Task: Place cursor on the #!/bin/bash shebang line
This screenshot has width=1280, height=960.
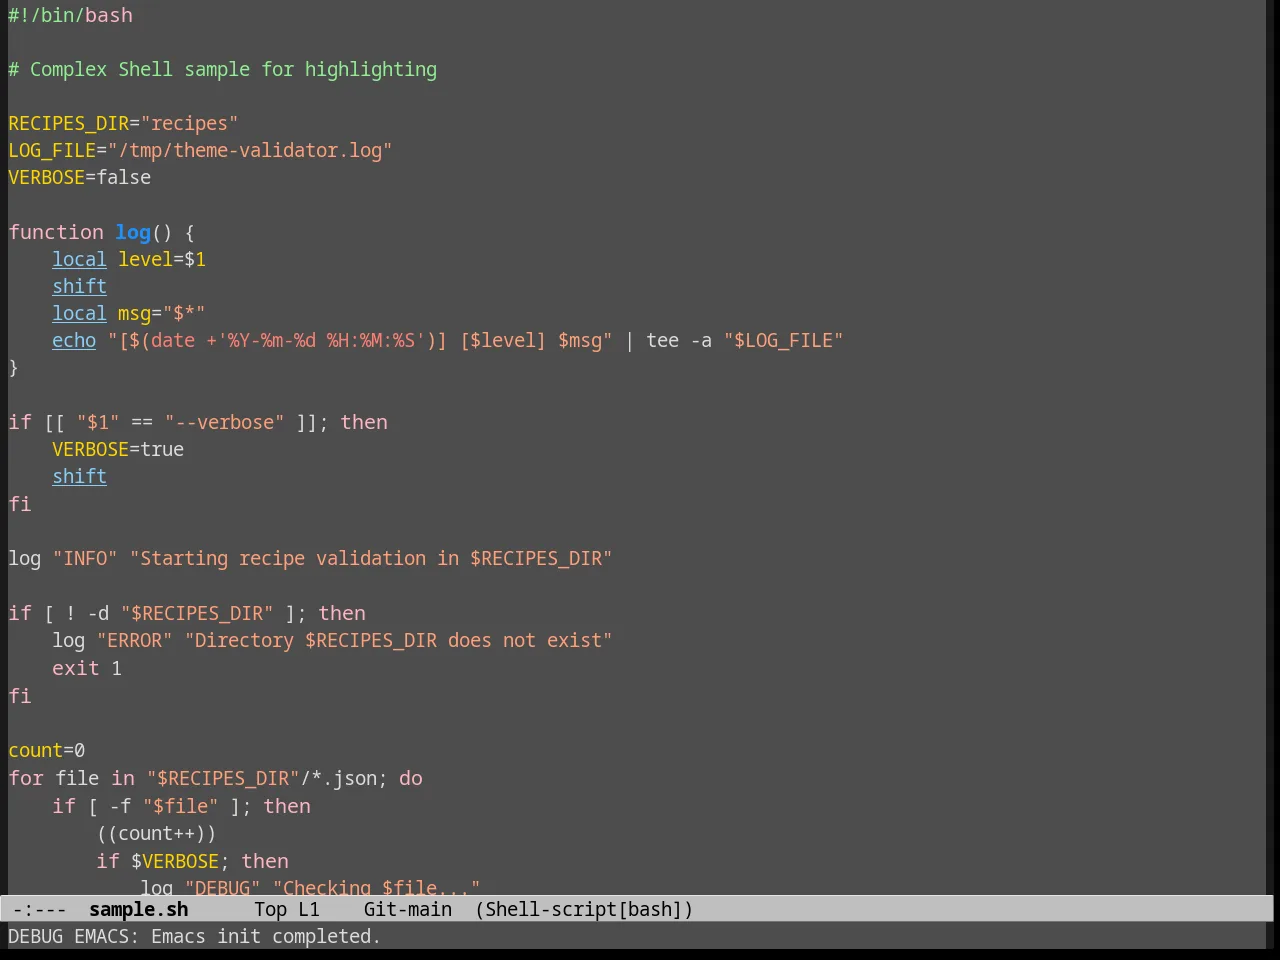Action: 70,15
